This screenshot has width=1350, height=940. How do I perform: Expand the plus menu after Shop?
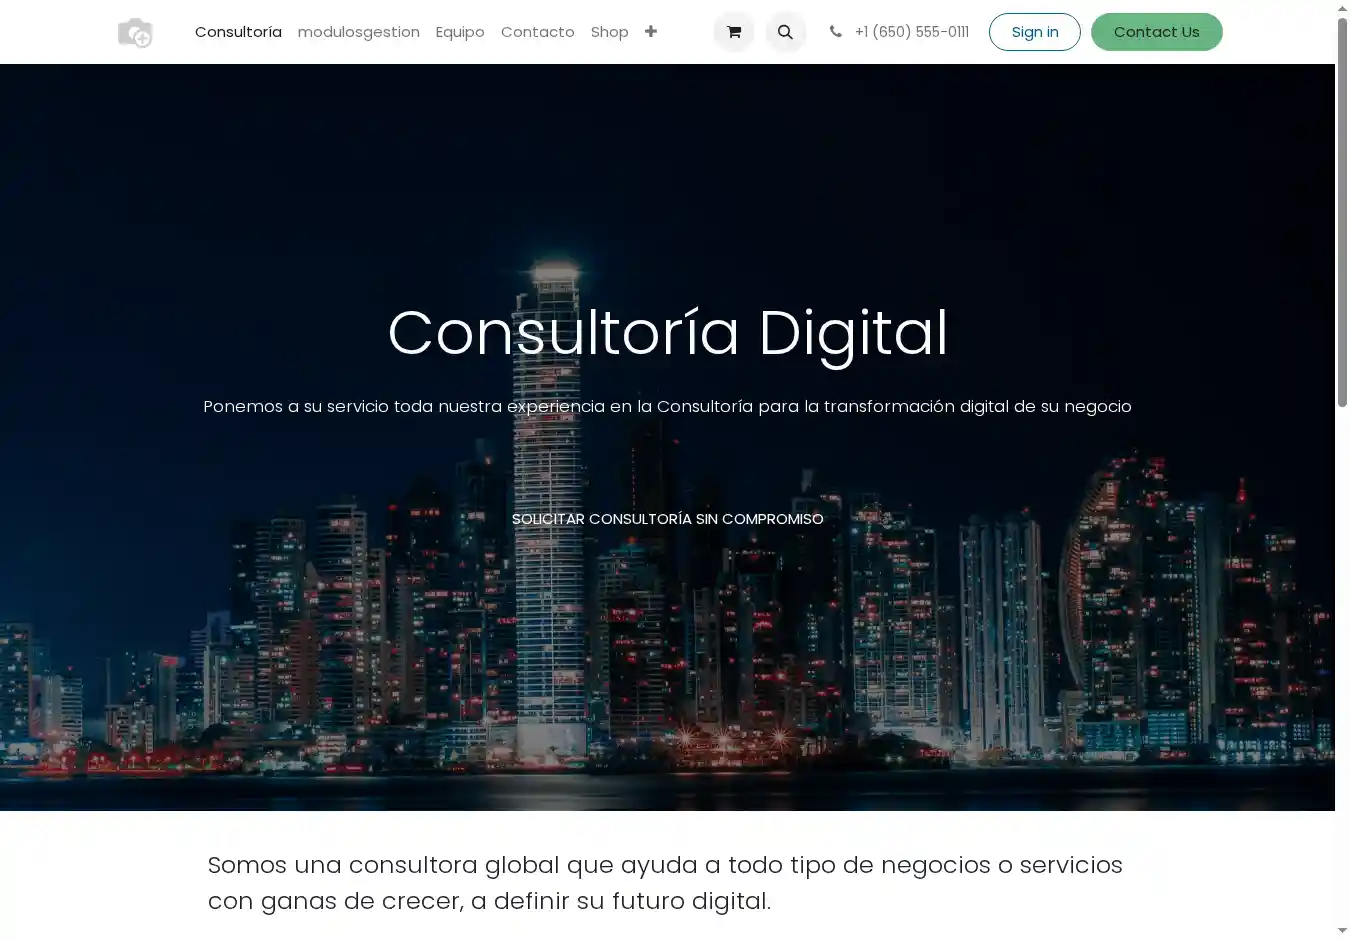[651, 32]
